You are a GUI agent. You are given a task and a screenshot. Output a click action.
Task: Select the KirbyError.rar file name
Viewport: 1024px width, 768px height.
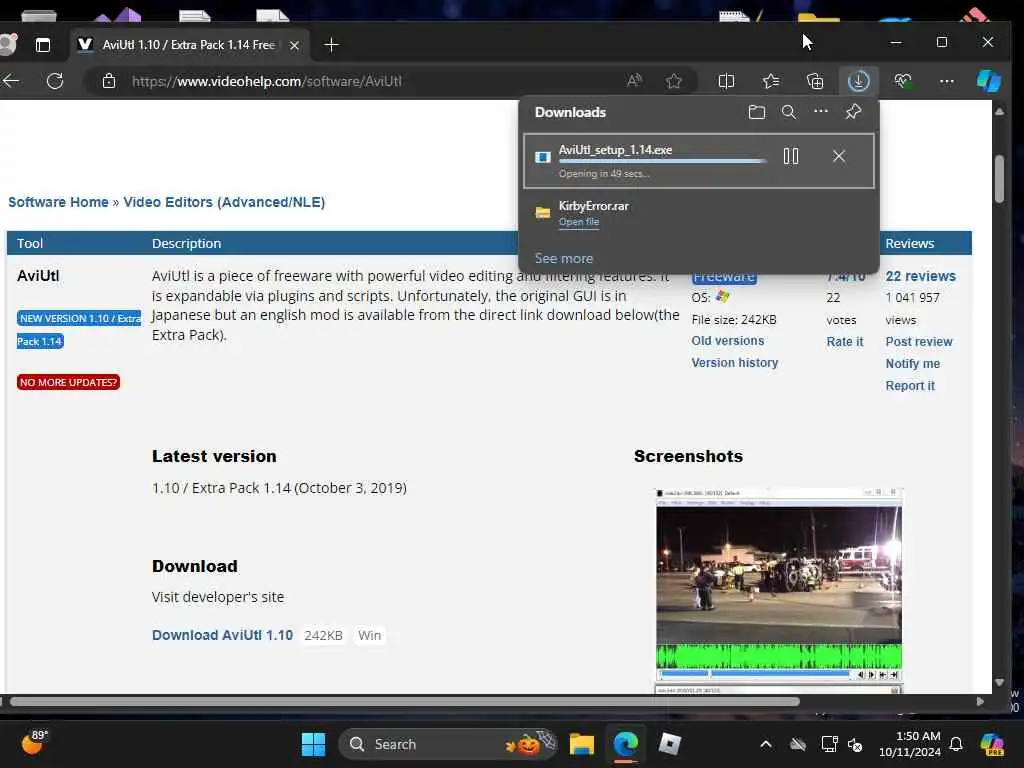594,206
